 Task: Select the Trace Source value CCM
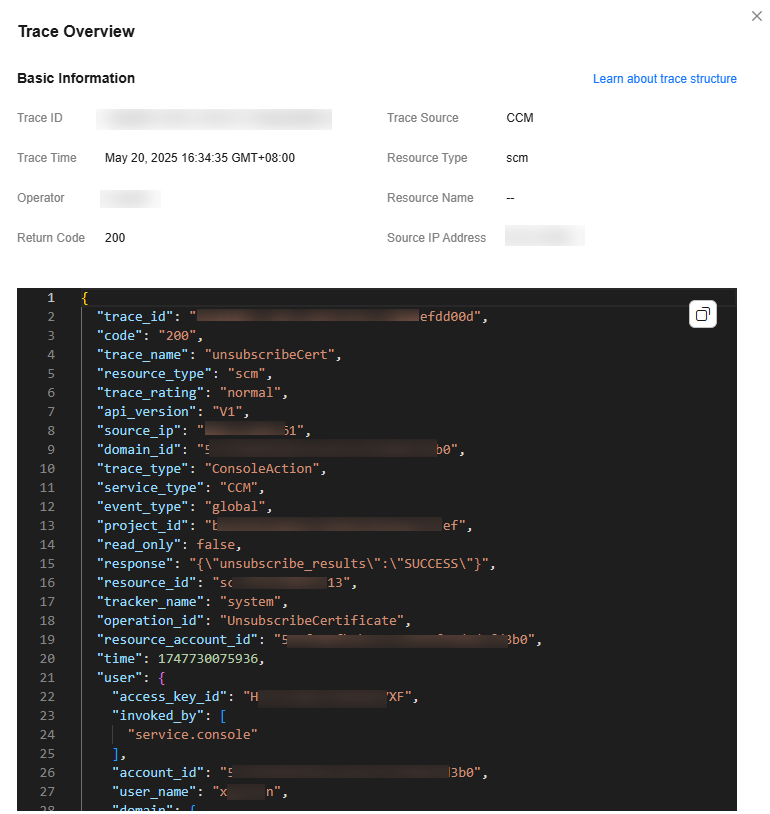(520, 118)
